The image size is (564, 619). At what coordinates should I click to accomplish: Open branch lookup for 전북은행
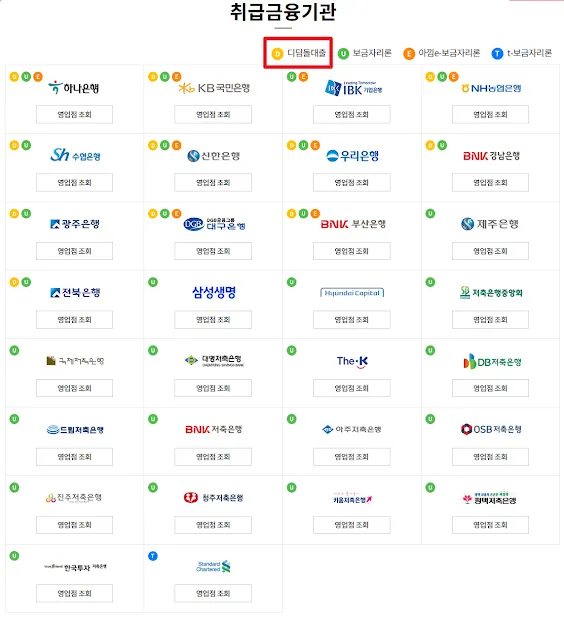tap(75, 320)
